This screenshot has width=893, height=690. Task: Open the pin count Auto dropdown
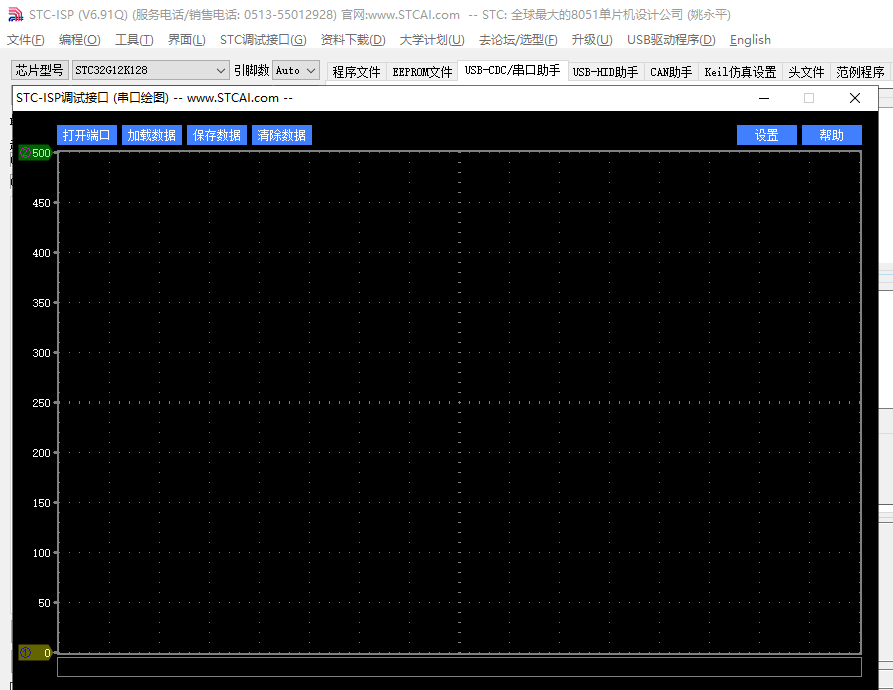296,70
